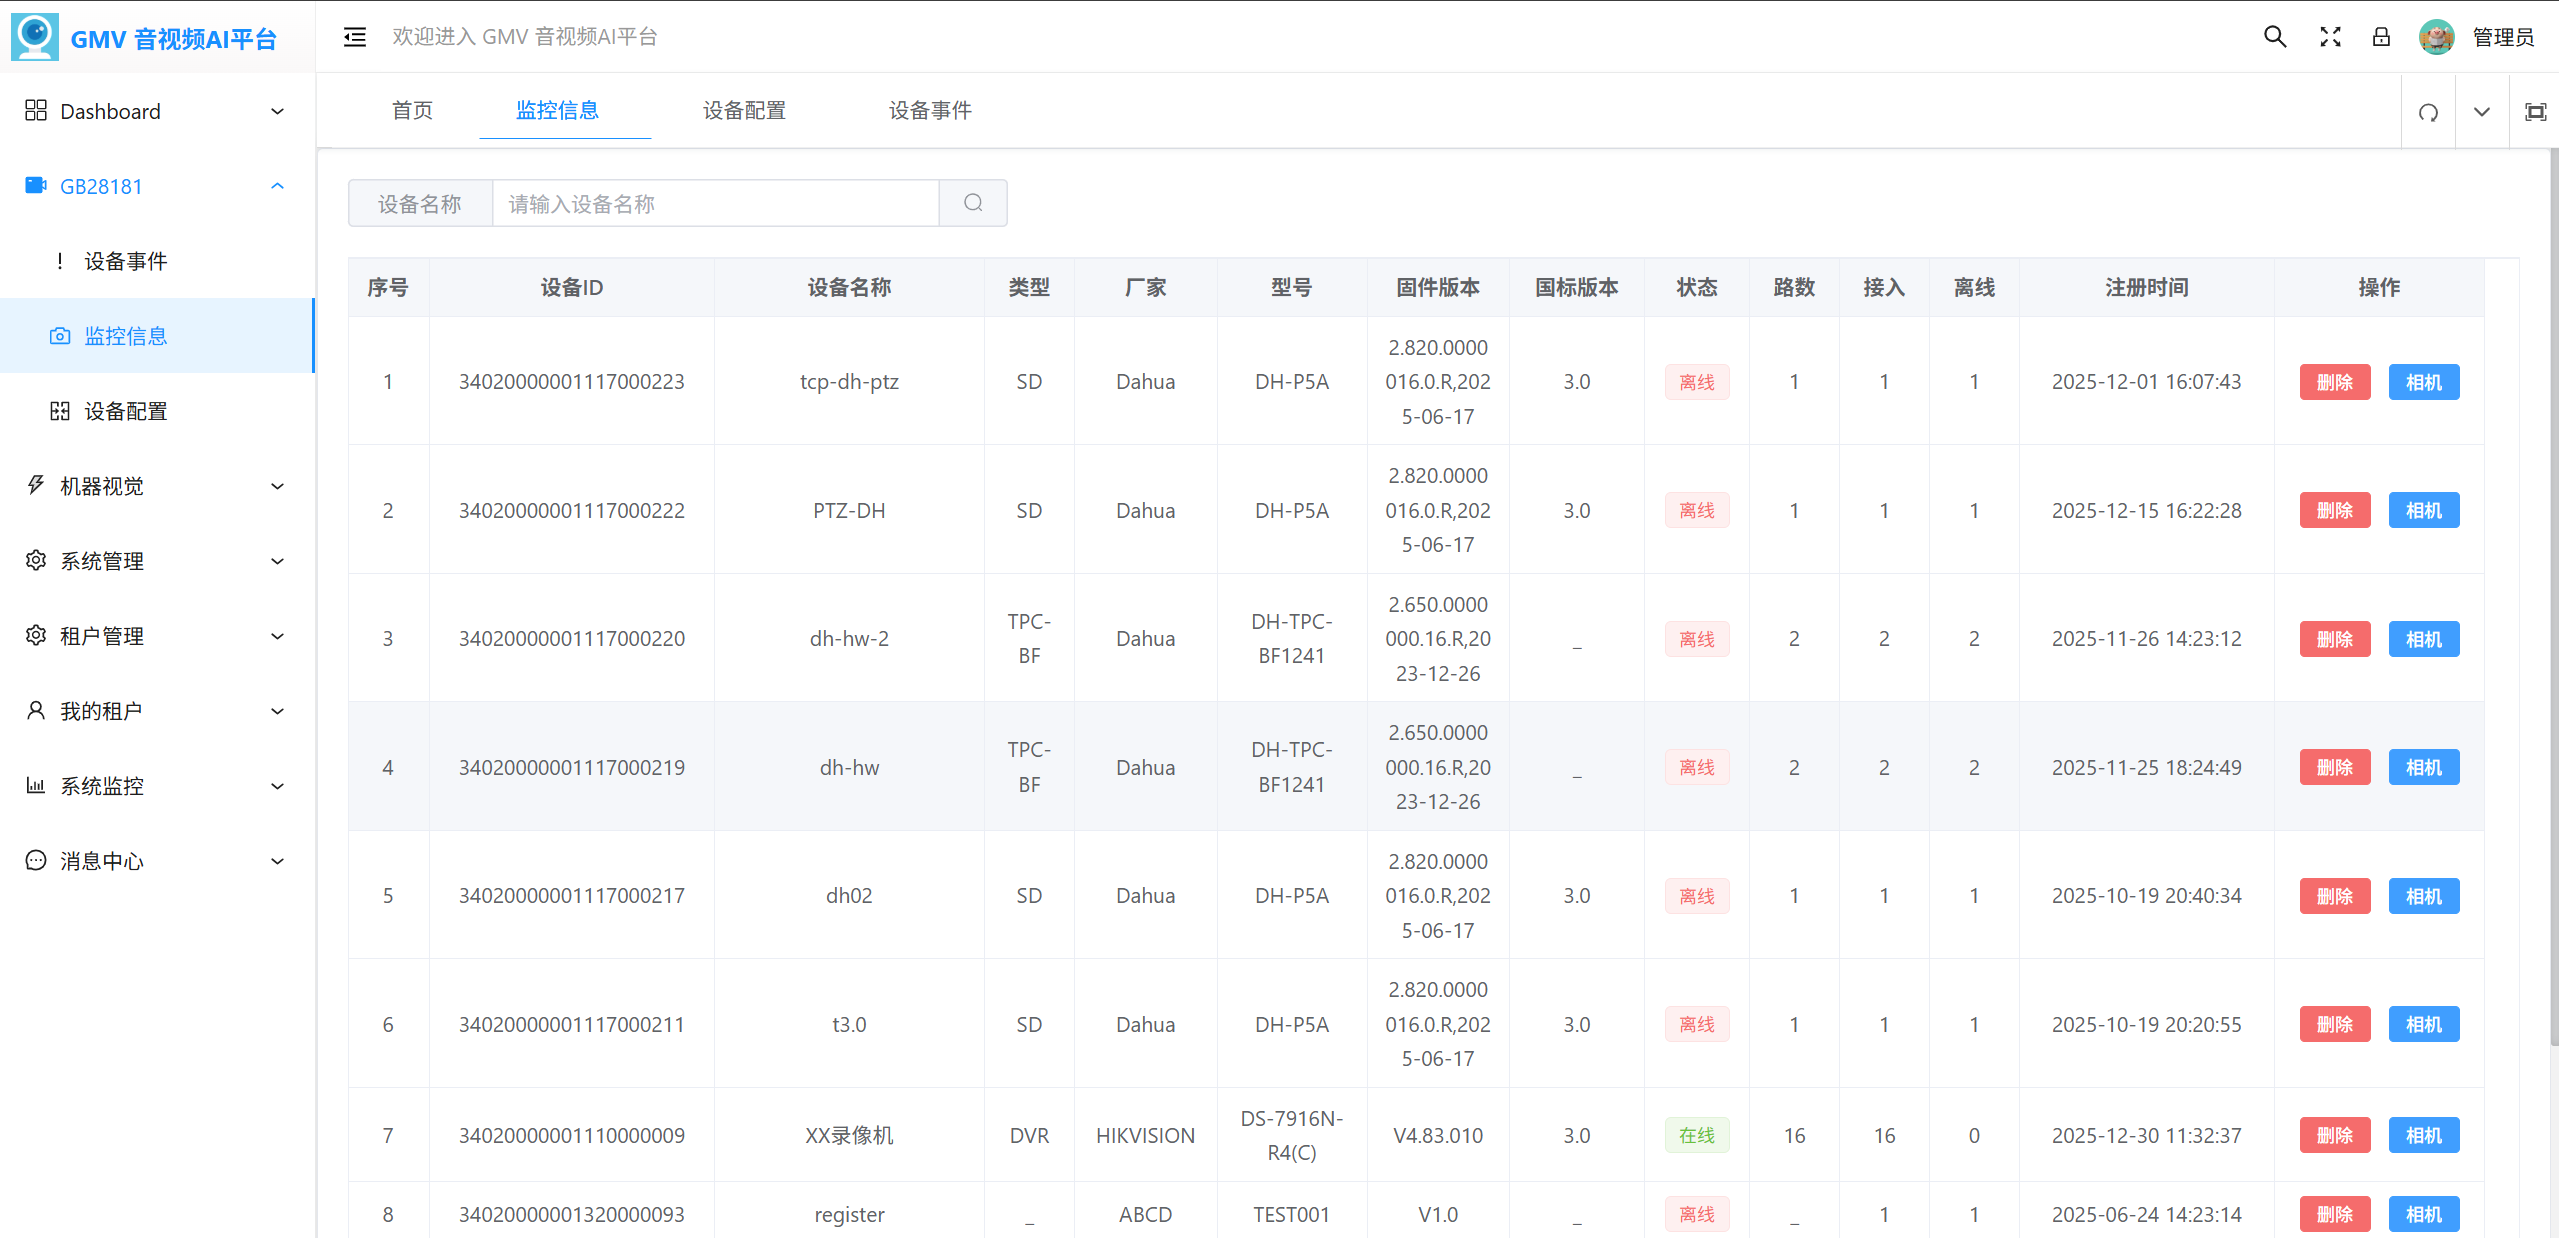Toggle fullscreen mode with the expand icon
This screenshot has width=2559, height=1238.
[2330, 37]
